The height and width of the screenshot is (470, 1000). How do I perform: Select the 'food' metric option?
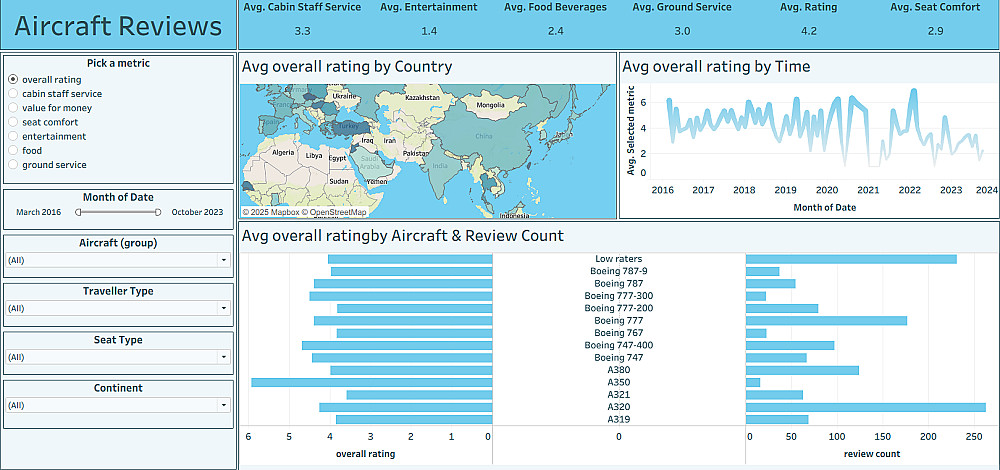(13, 150)
